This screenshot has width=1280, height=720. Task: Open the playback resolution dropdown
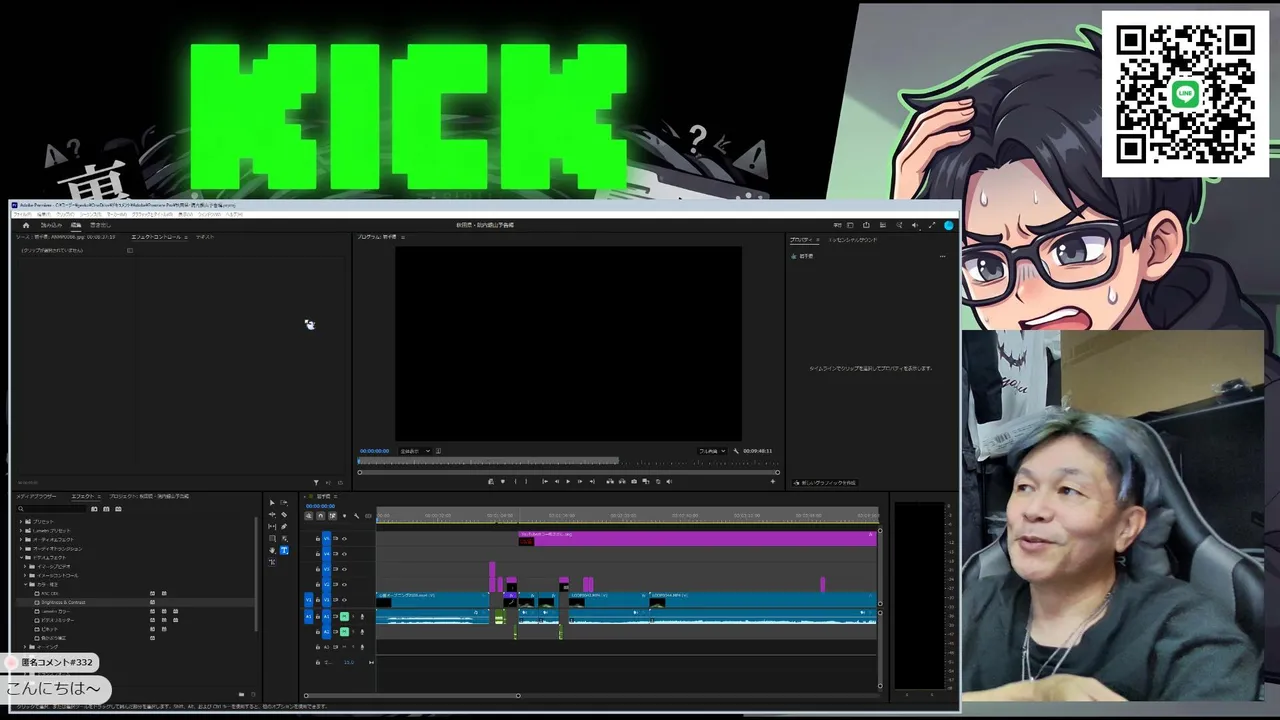(x=712, y=451)
